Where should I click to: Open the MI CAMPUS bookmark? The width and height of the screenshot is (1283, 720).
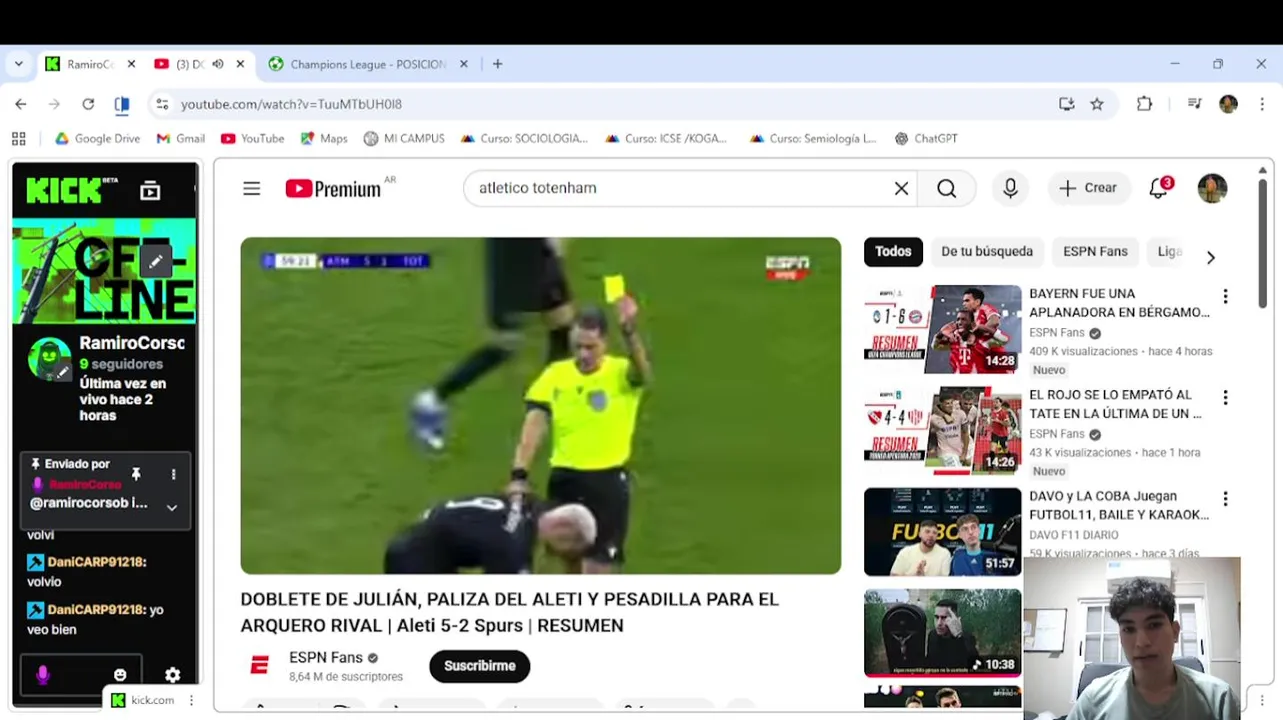click(x=404, y=139)
